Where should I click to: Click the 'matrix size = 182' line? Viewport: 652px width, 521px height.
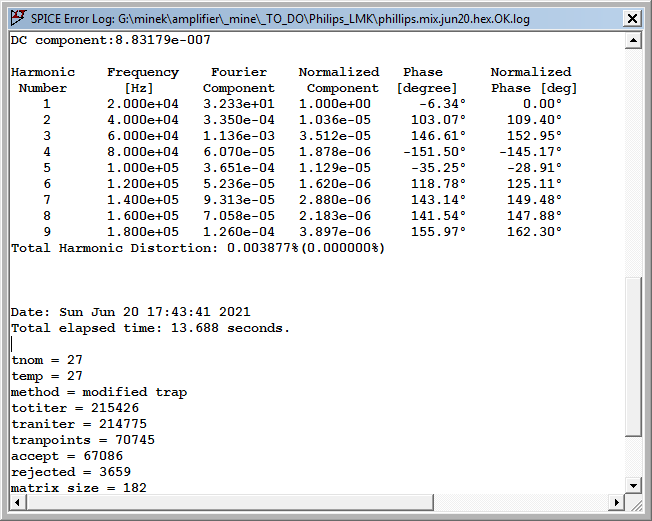pyautogui.click(x=79, y=488)
